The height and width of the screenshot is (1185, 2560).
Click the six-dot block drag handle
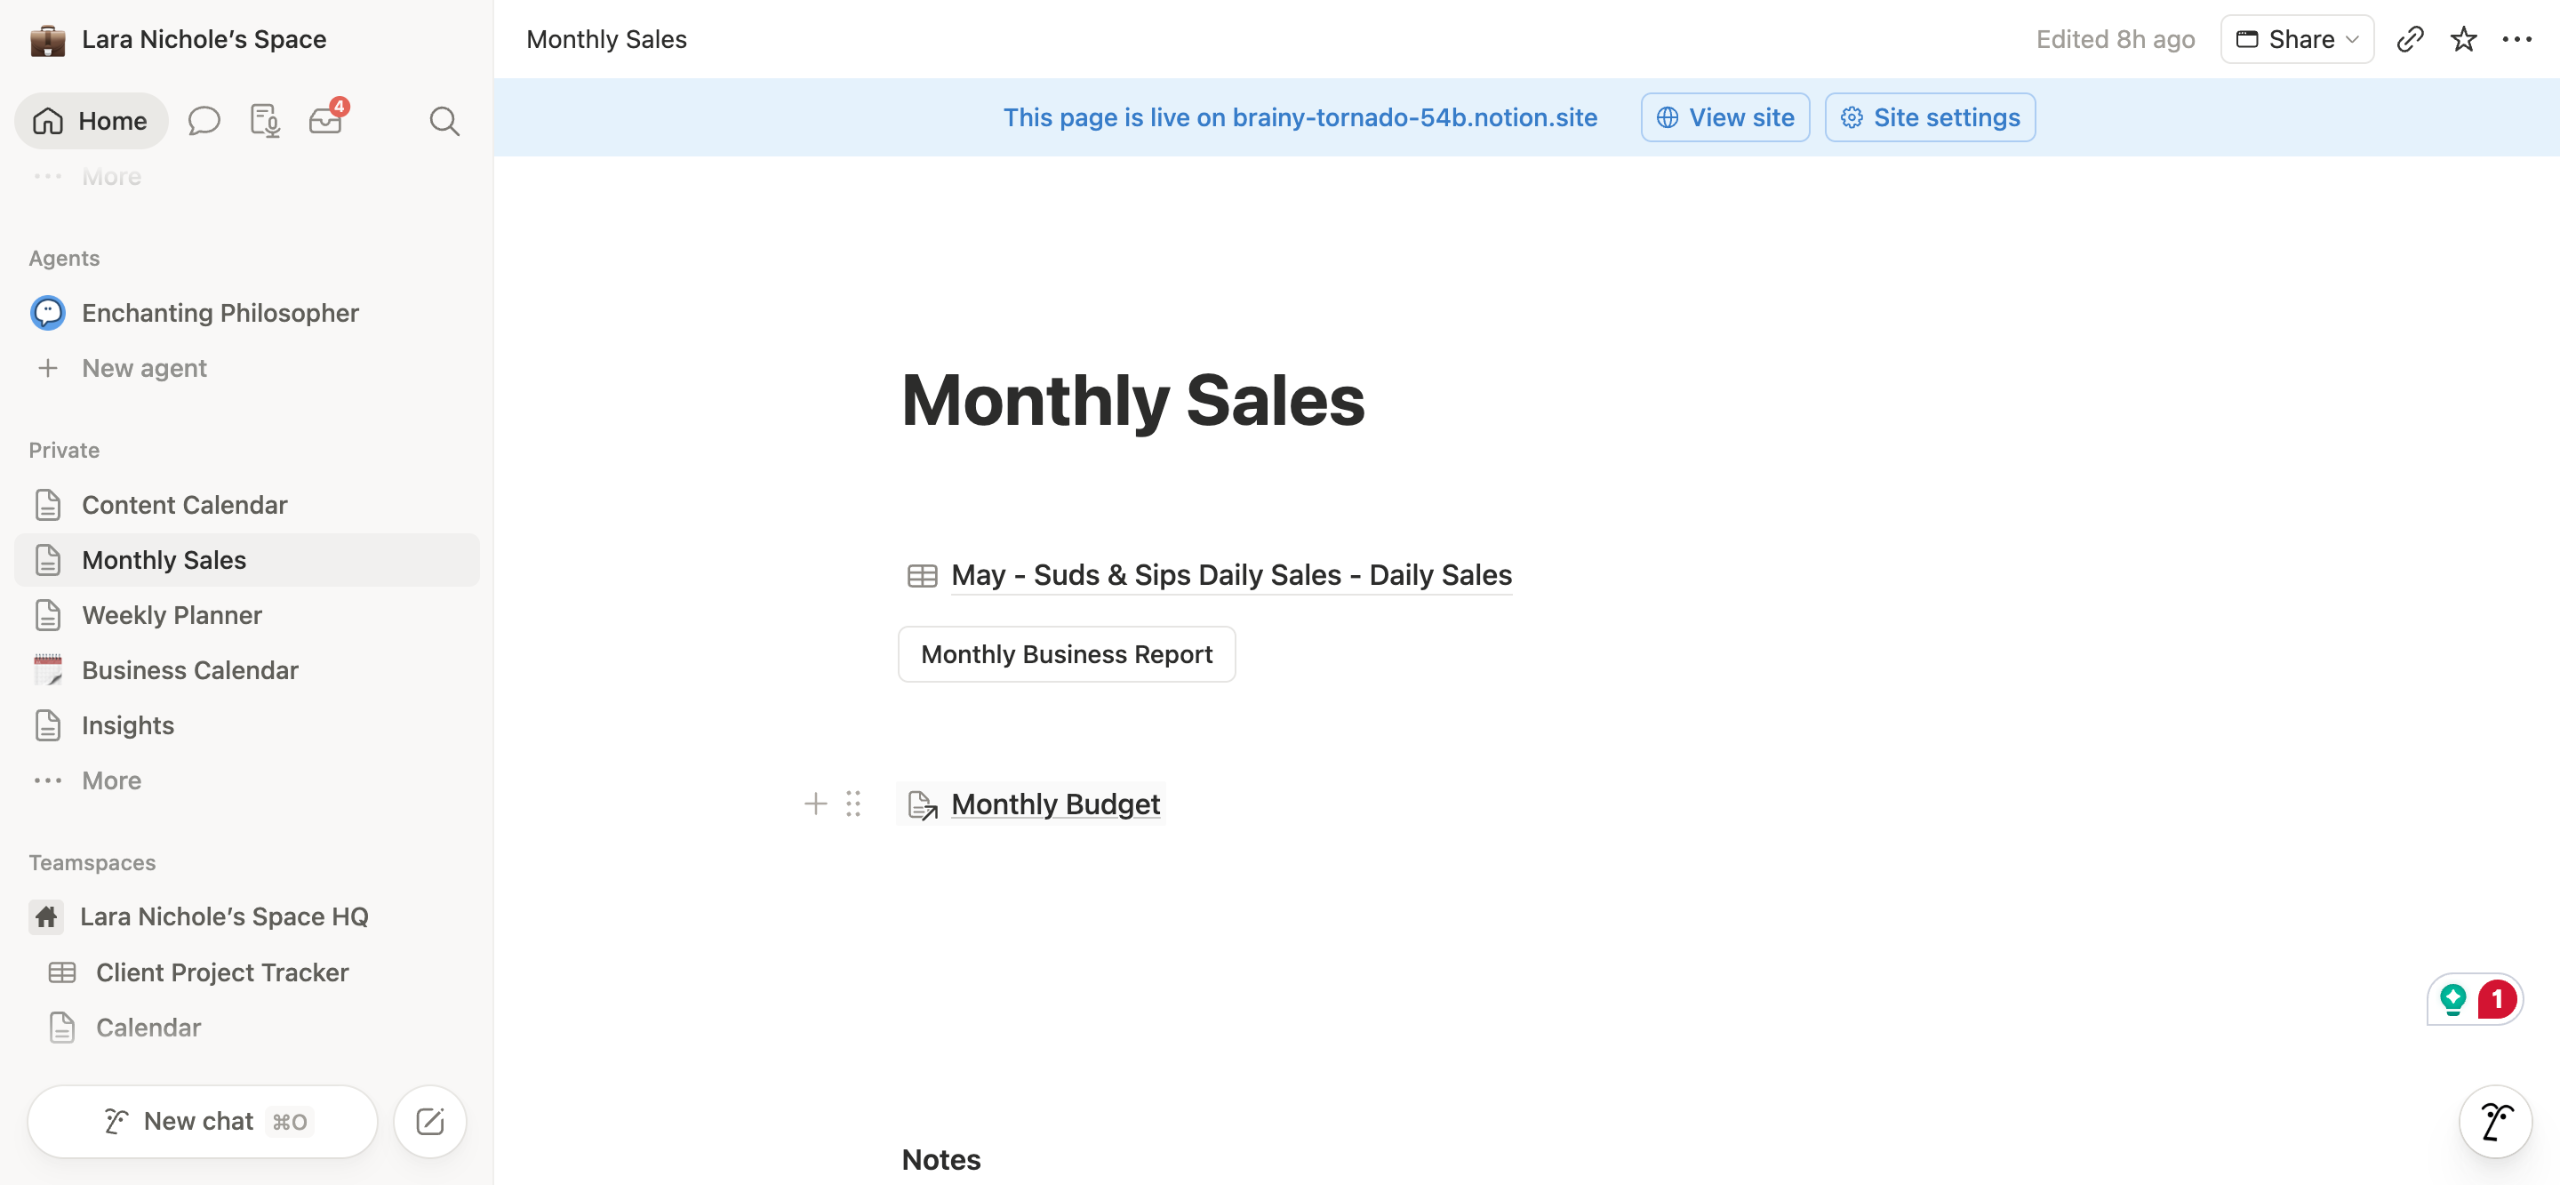(853, 804)
